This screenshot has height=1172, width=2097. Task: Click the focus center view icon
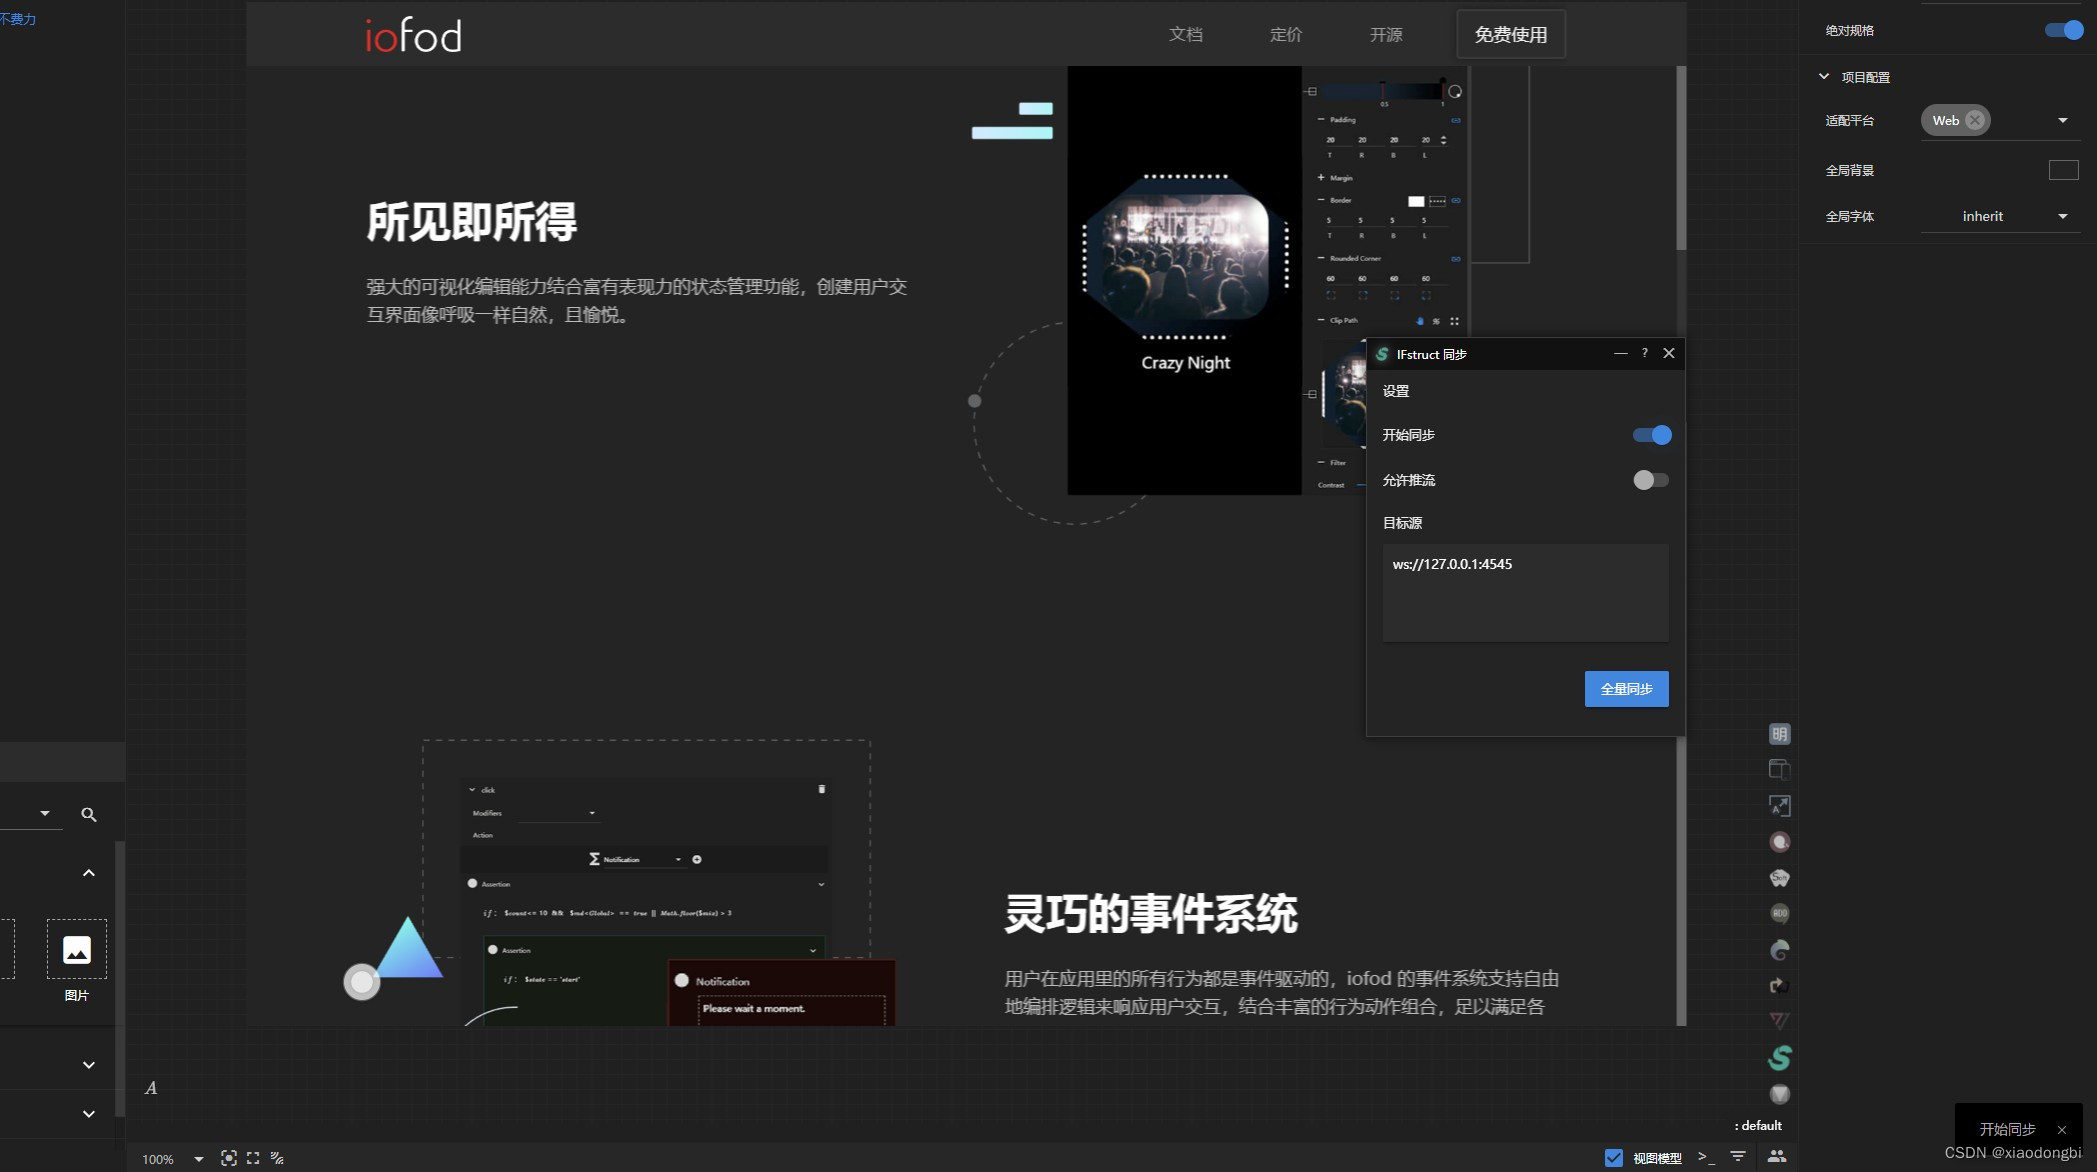tap(229, 1158)
